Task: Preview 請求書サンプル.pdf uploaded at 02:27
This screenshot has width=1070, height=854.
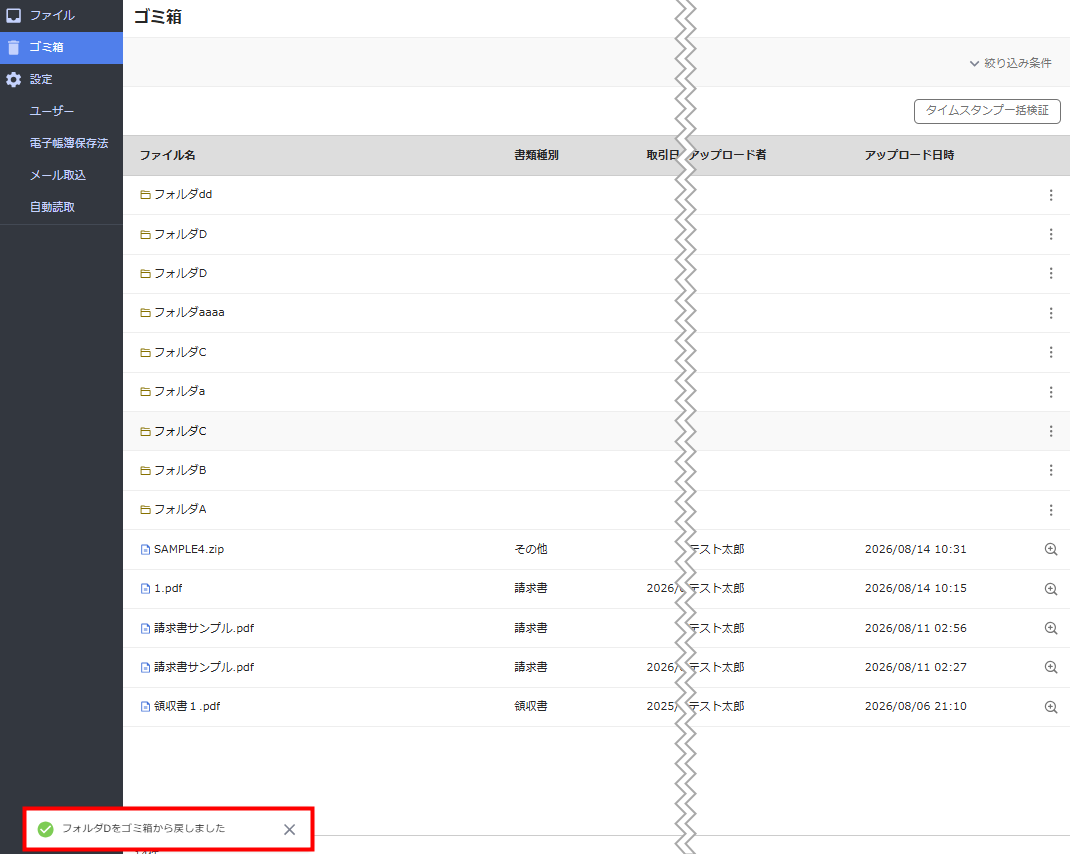Action: pyautogui.click(x=1051, y=668)
